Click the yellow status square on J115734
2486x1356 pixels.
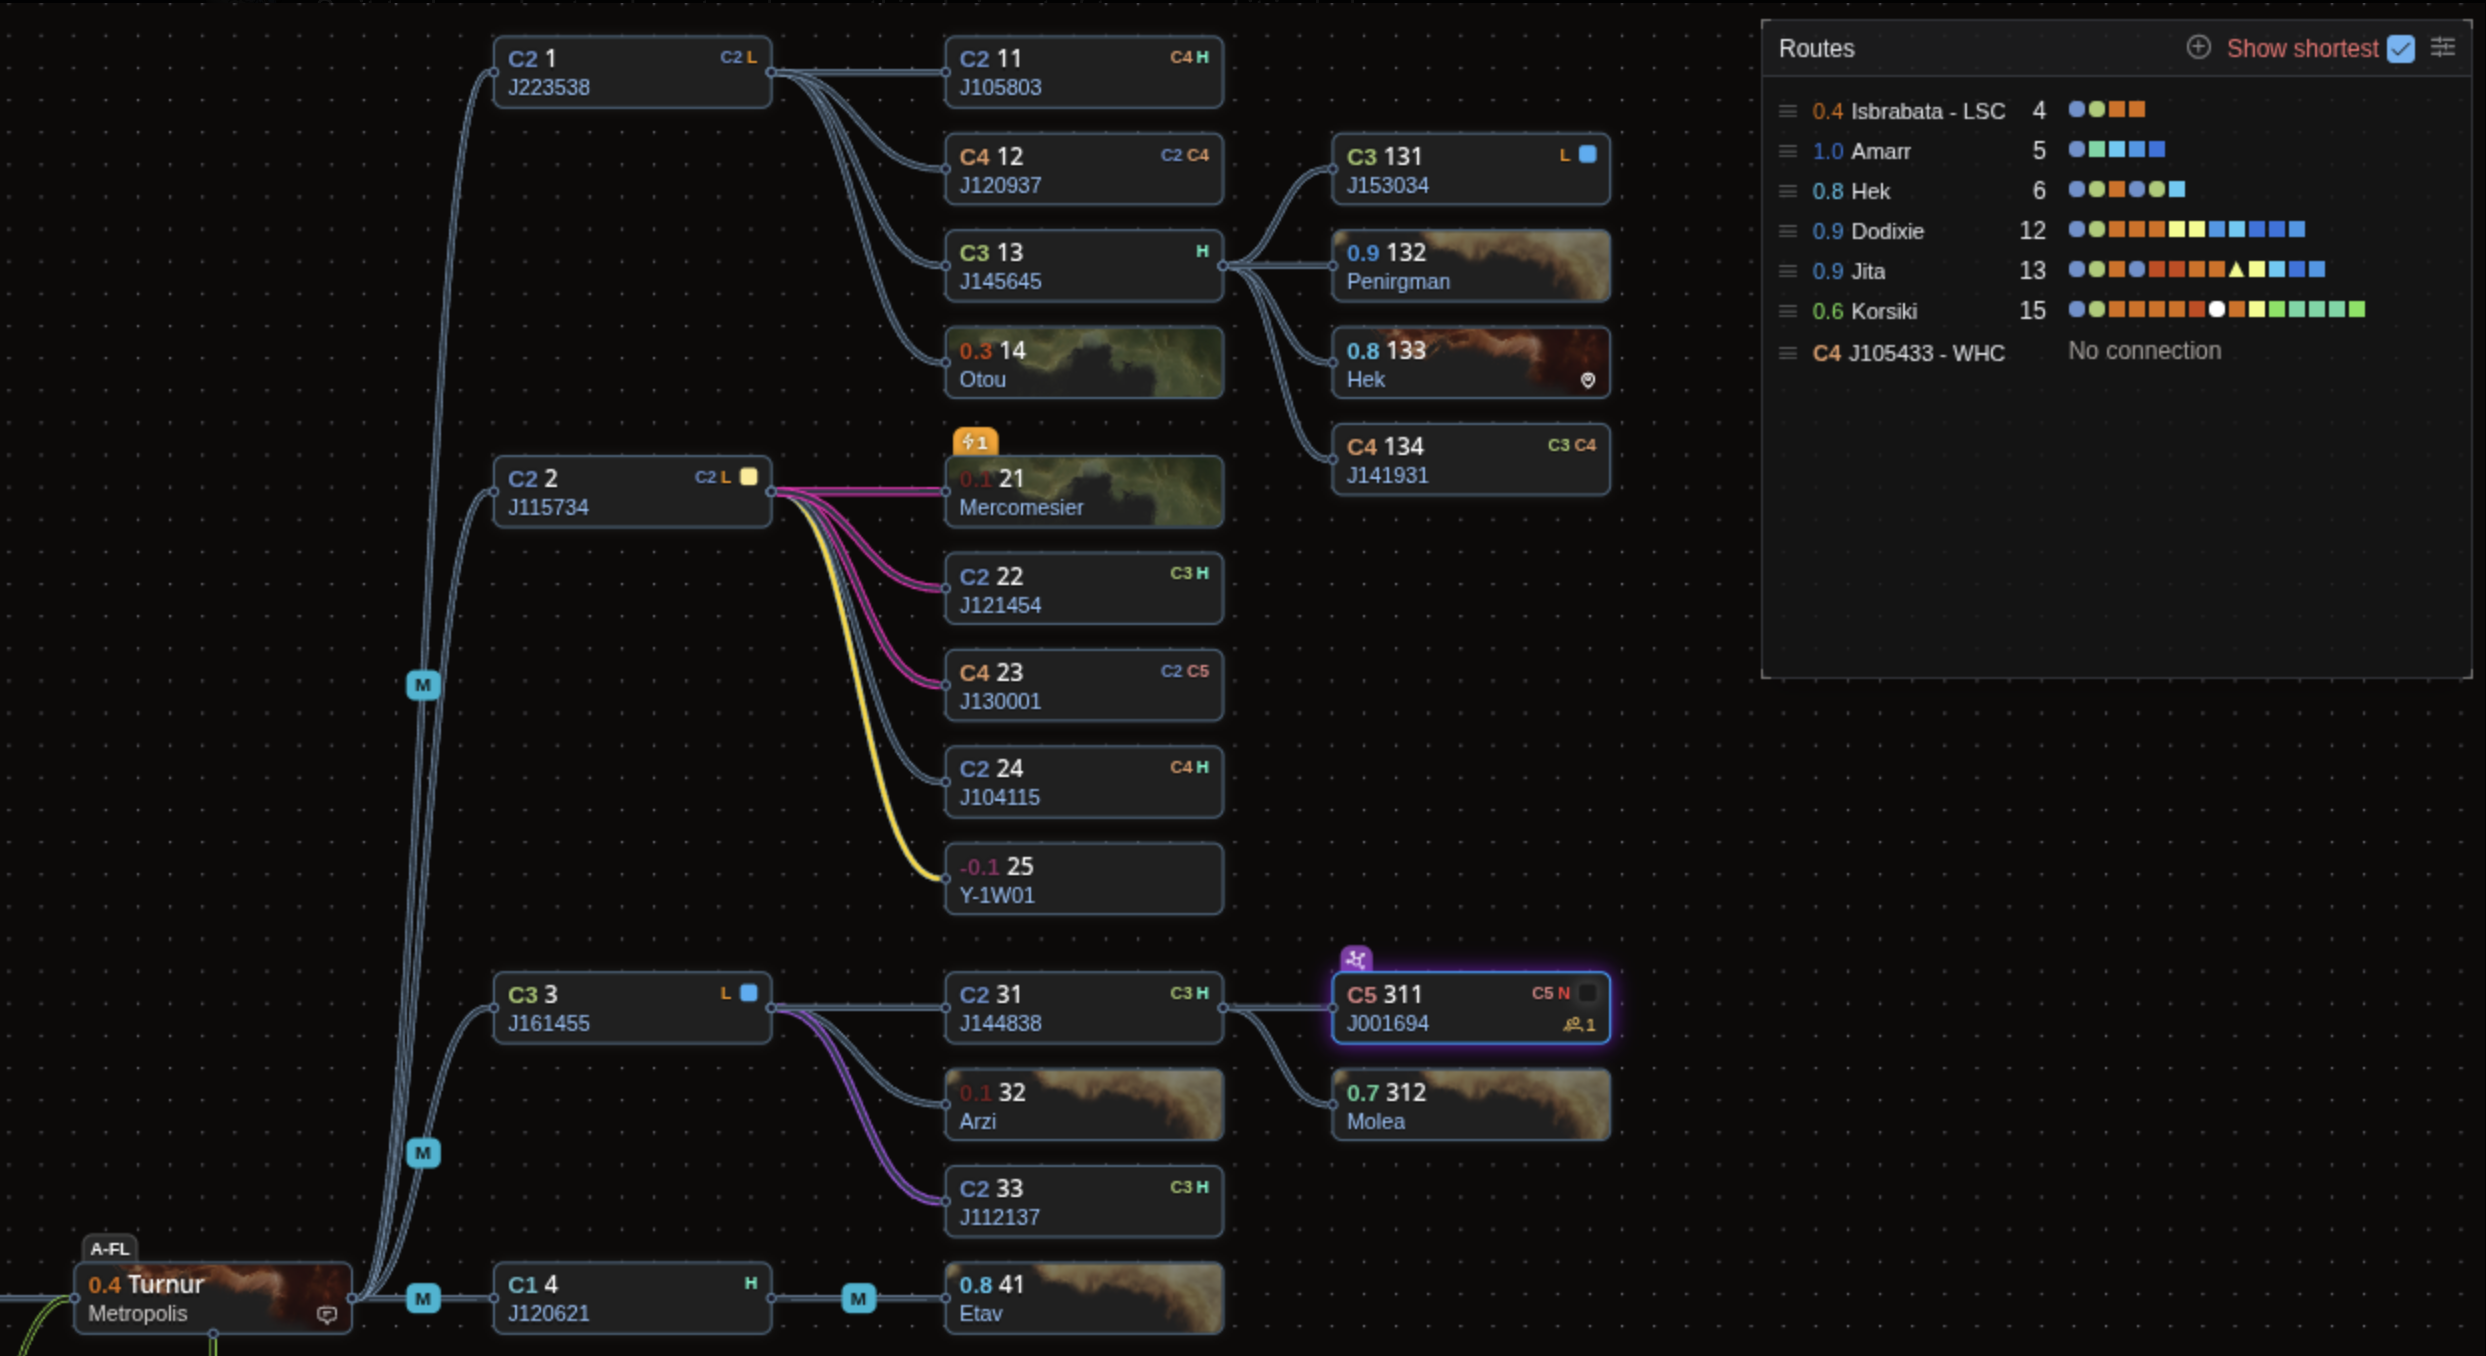[x=748, y=477]
